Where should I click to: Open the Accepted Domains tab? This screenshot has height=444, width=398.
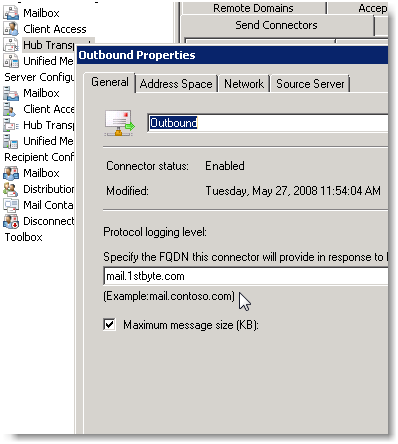point(358,8)
